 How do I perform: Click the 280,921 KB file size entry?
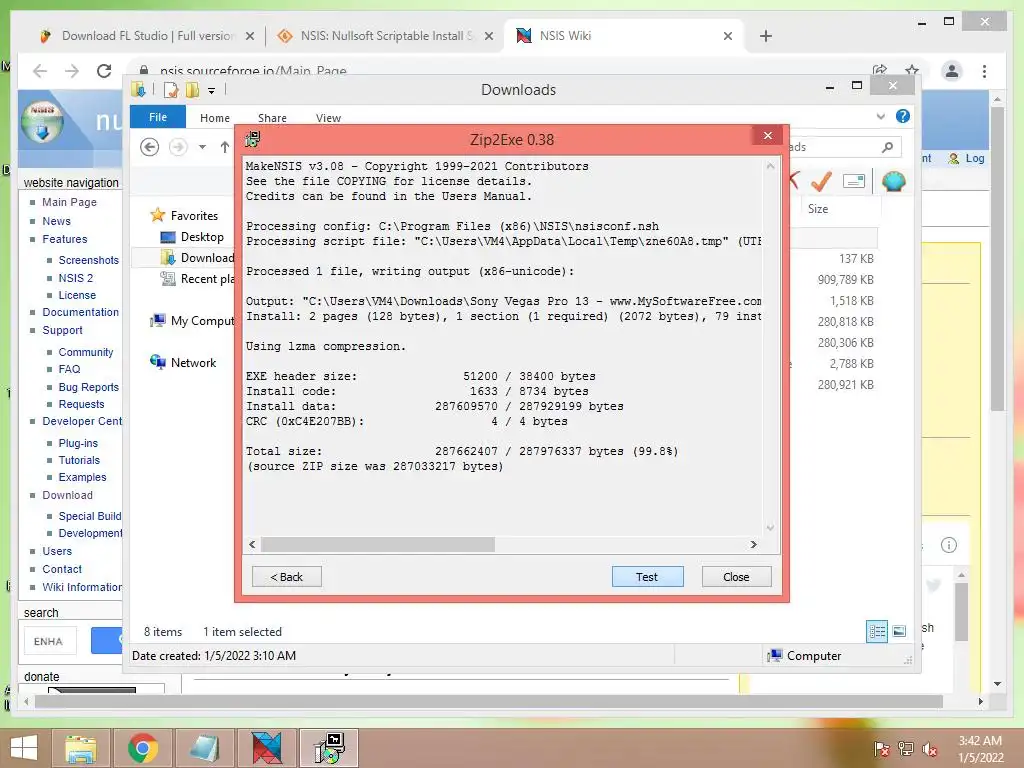[x=845, y=385]
